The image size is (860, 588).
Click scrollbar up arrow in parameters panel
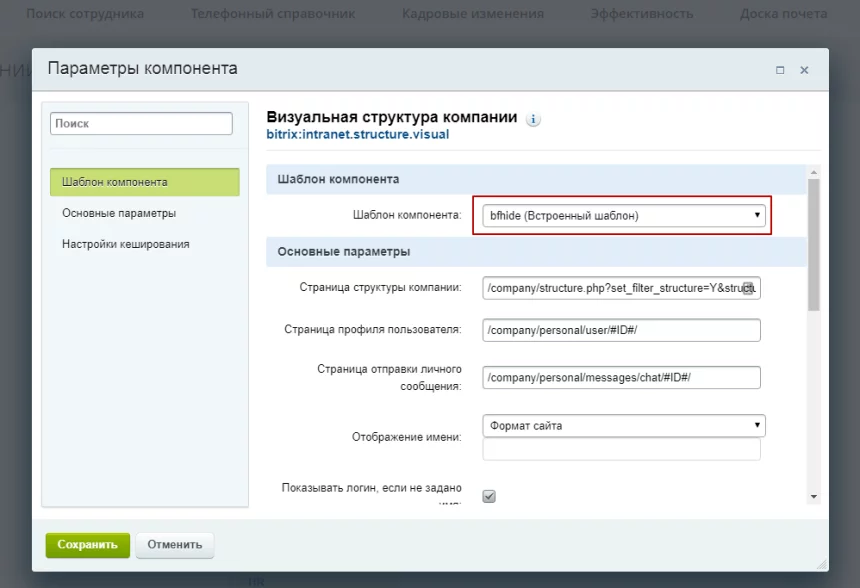tap(813, 172)
